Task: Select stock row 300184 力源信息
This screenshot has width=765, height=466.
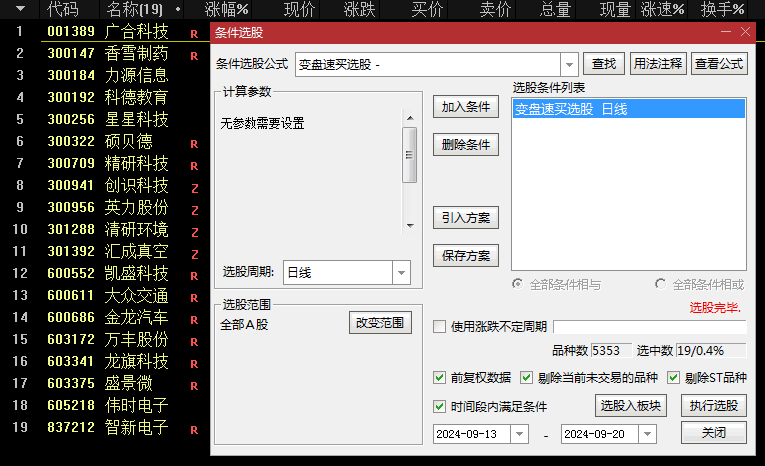Action: pos(105,75)
